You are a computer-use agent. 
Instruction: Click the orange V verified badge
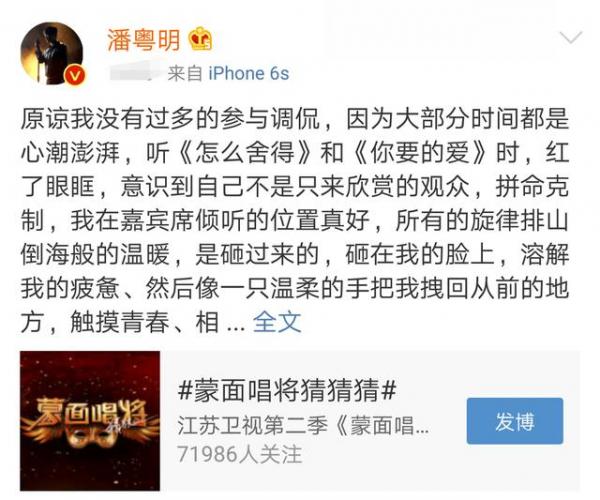[x=74, y=75]
